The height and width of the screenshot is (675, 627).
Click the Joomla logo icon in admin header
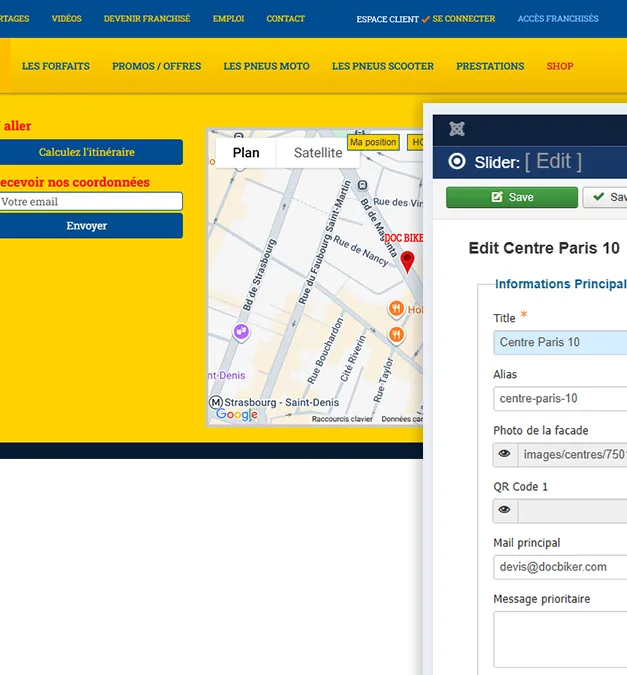(x=457, y=129)
